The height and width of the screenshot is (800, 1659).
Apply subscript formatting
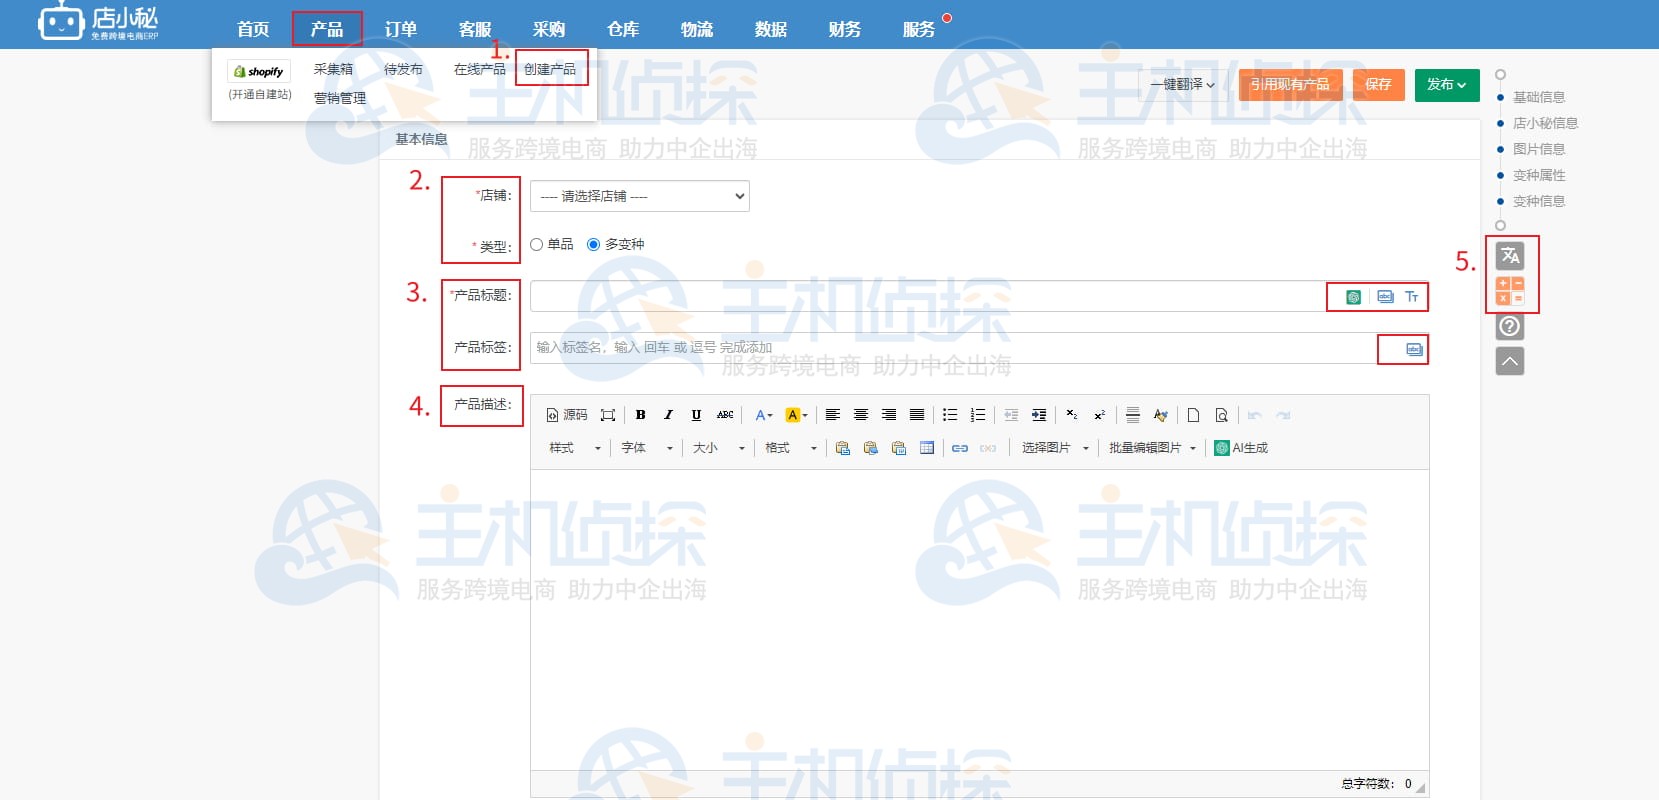click(1071, 415)
